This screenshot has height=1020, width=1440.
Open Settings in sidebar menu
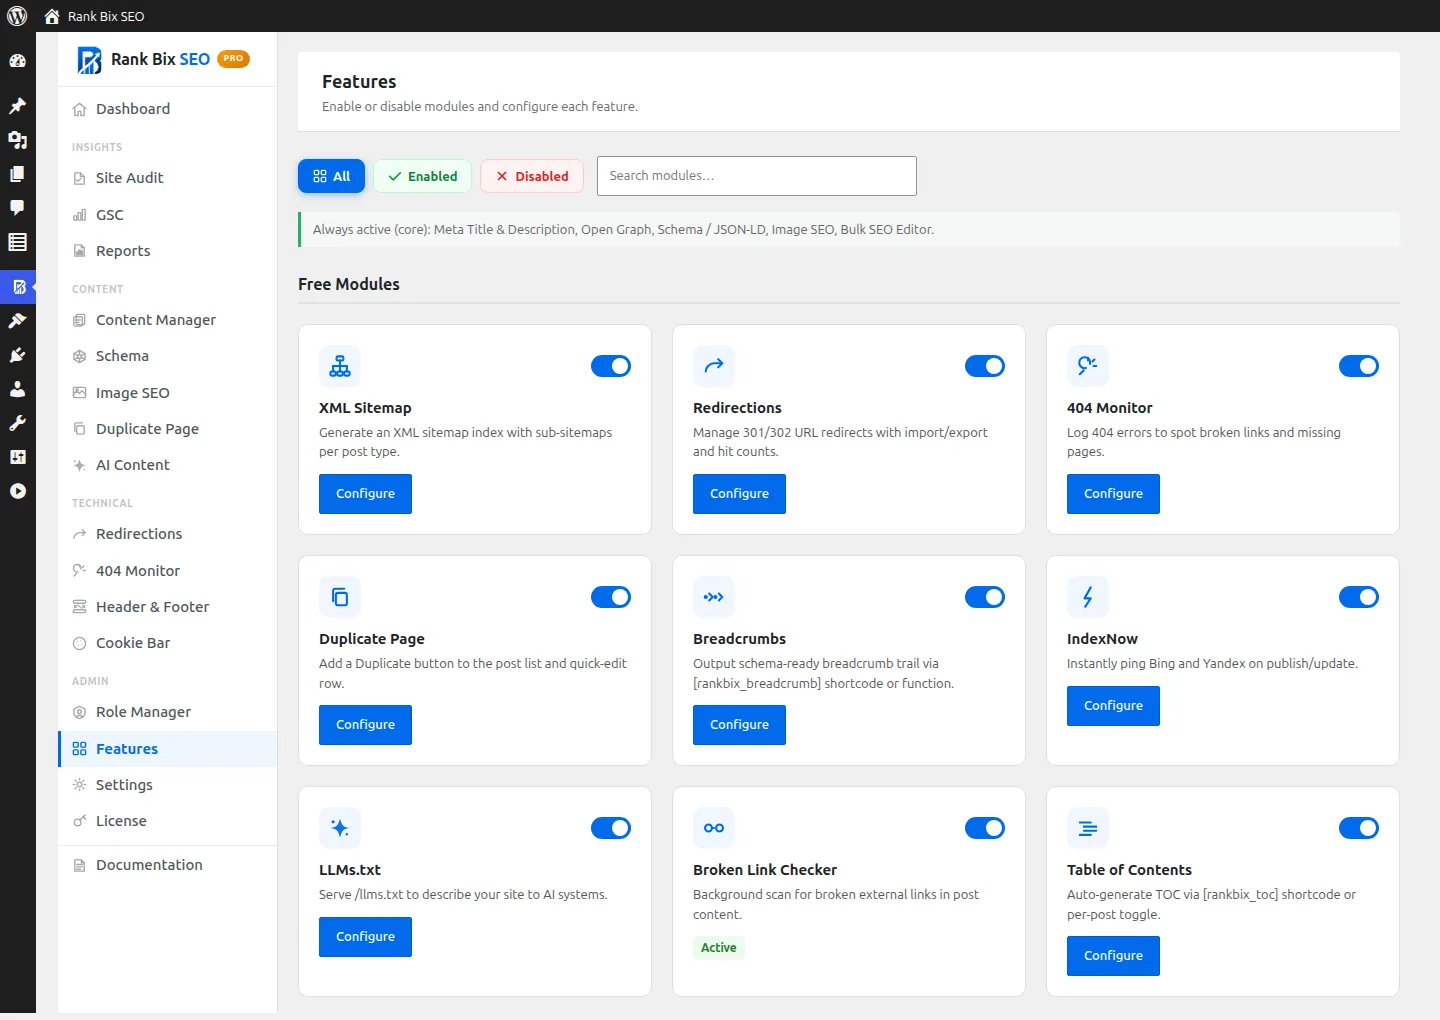click(168, 785)
